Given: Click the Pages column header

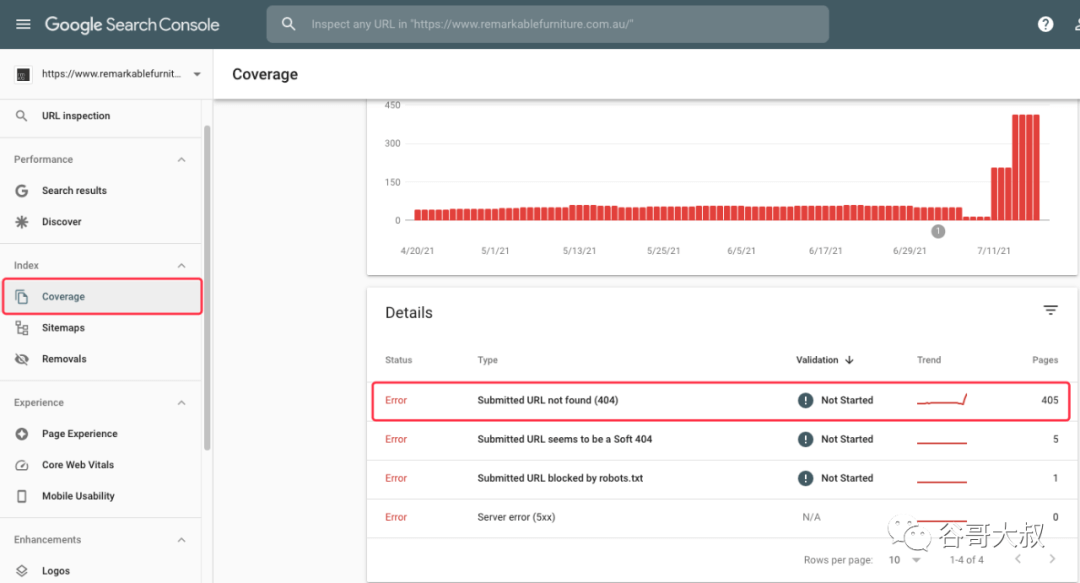Looking at the screenshot, I should point(1045,360).
